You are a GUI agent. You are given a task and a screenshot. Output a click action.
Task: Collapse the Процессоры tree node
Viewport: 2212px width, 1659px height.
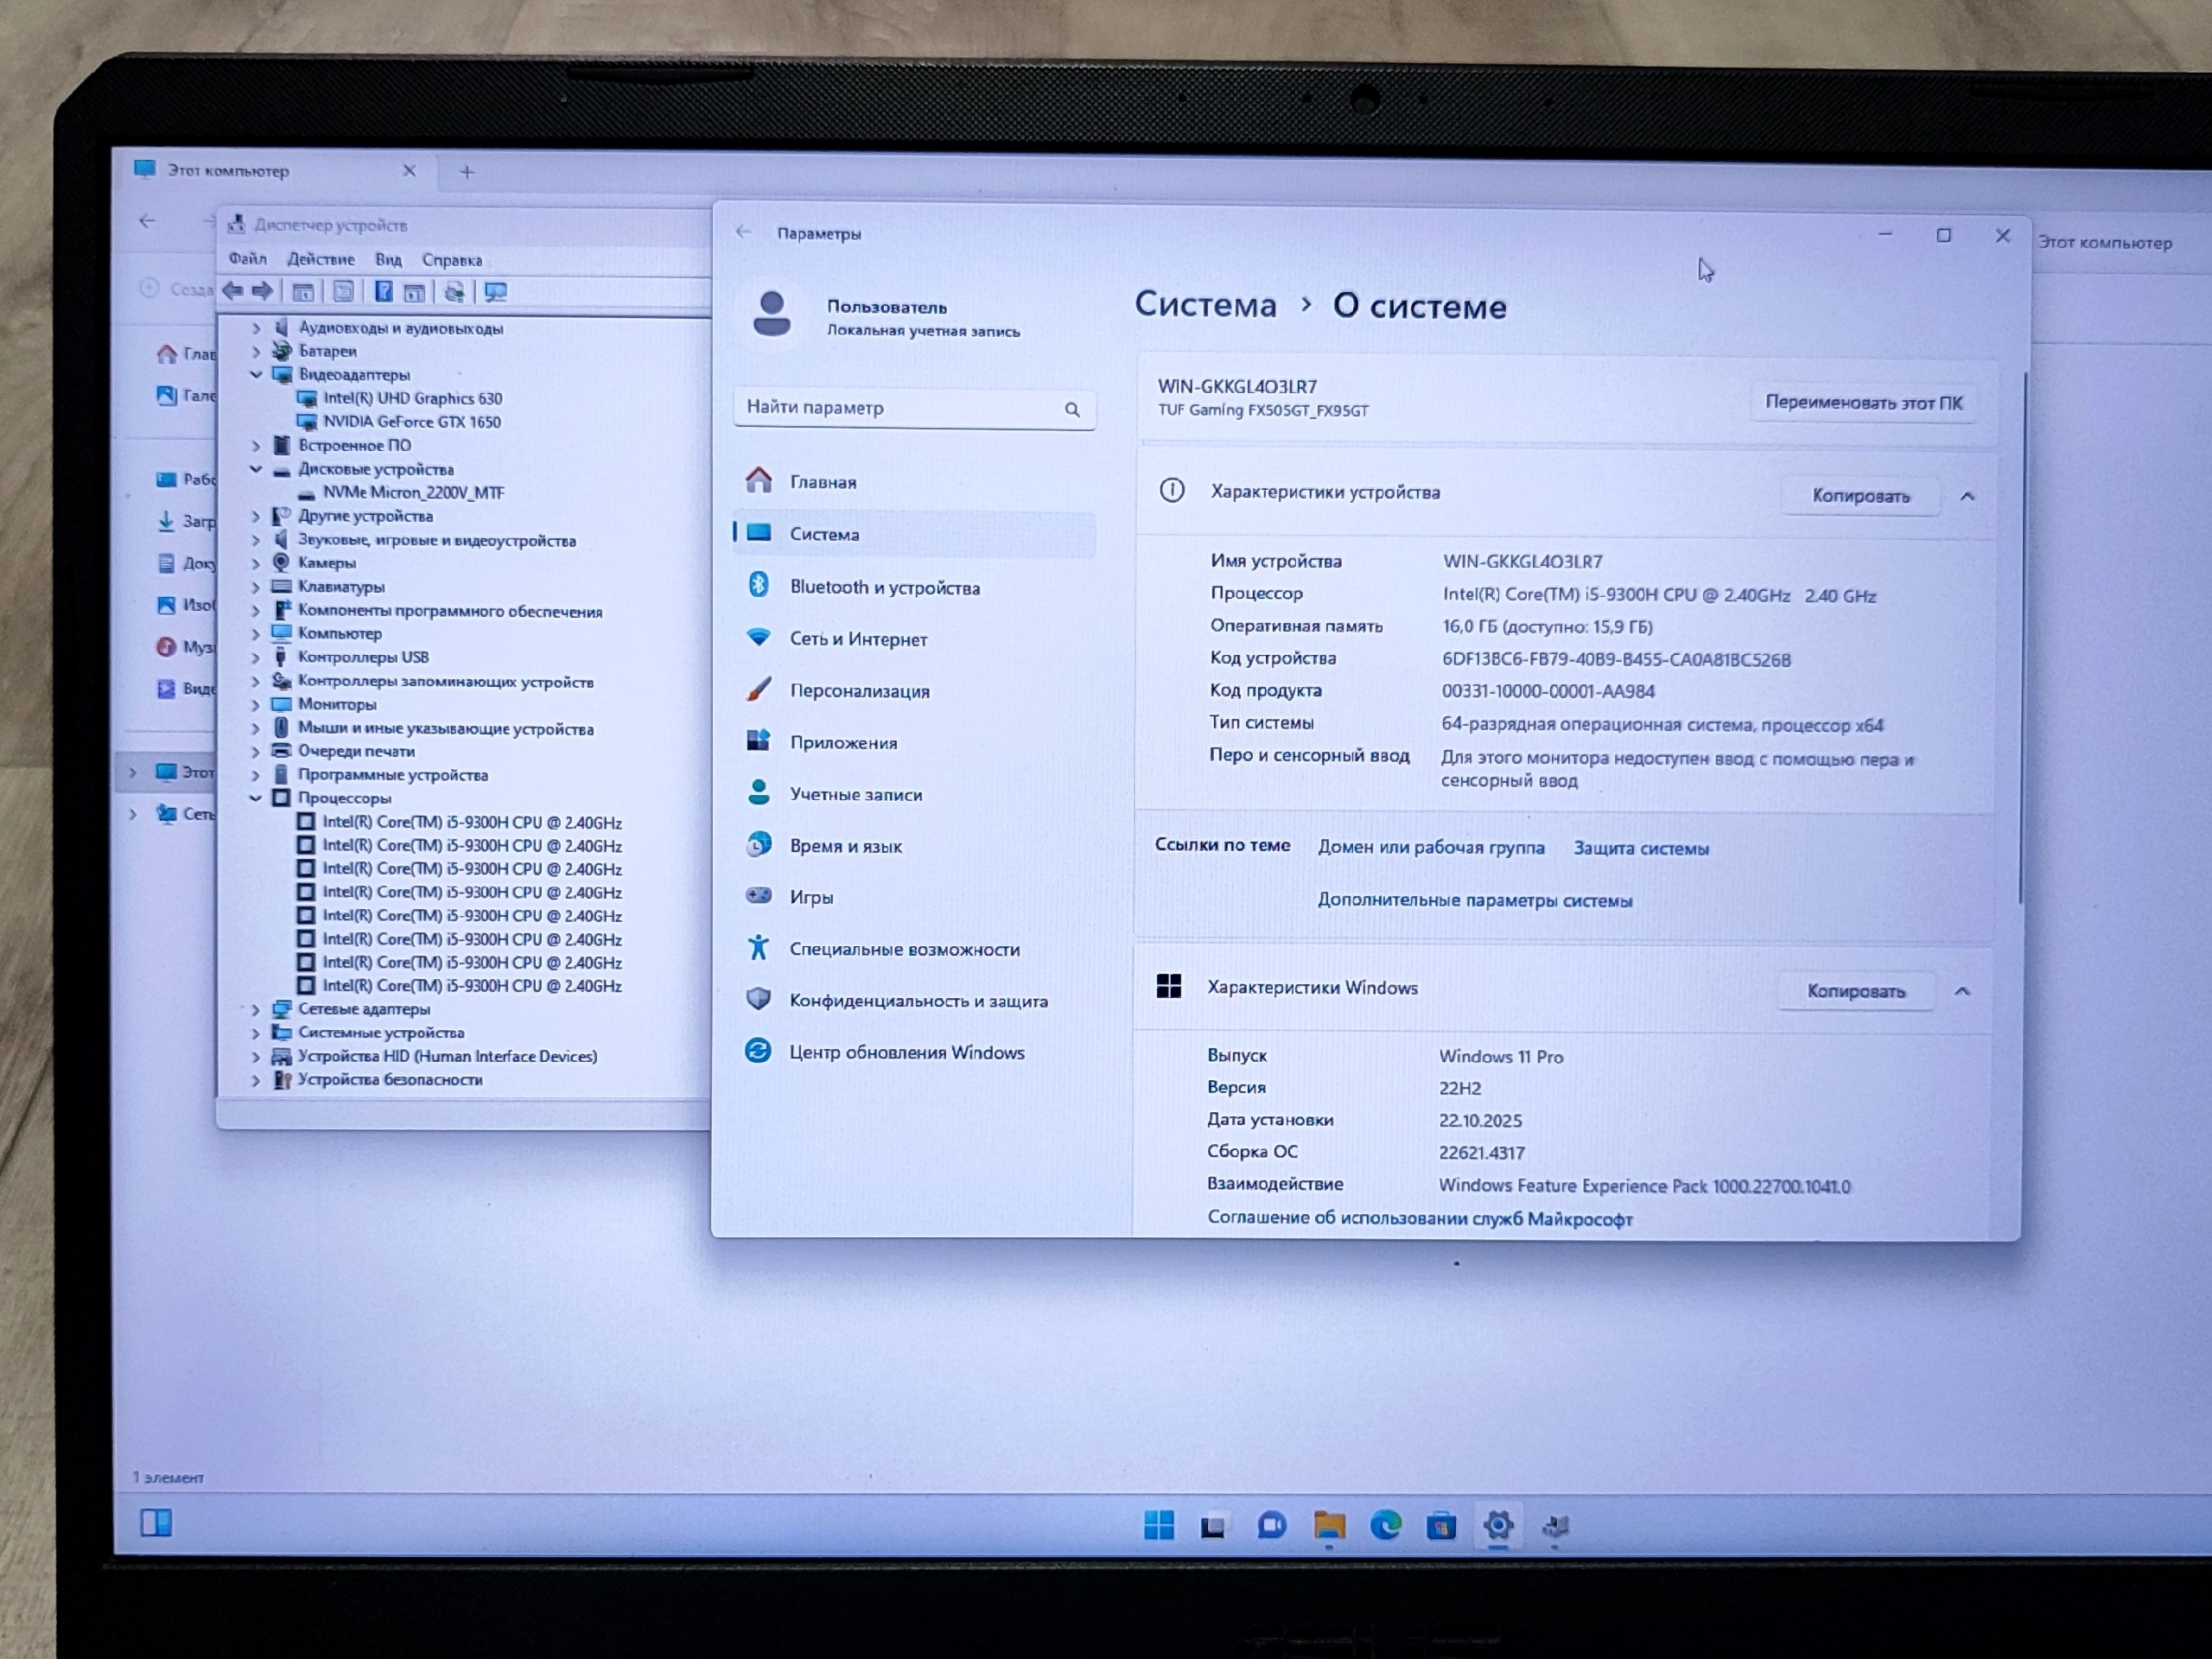point(256,798)
